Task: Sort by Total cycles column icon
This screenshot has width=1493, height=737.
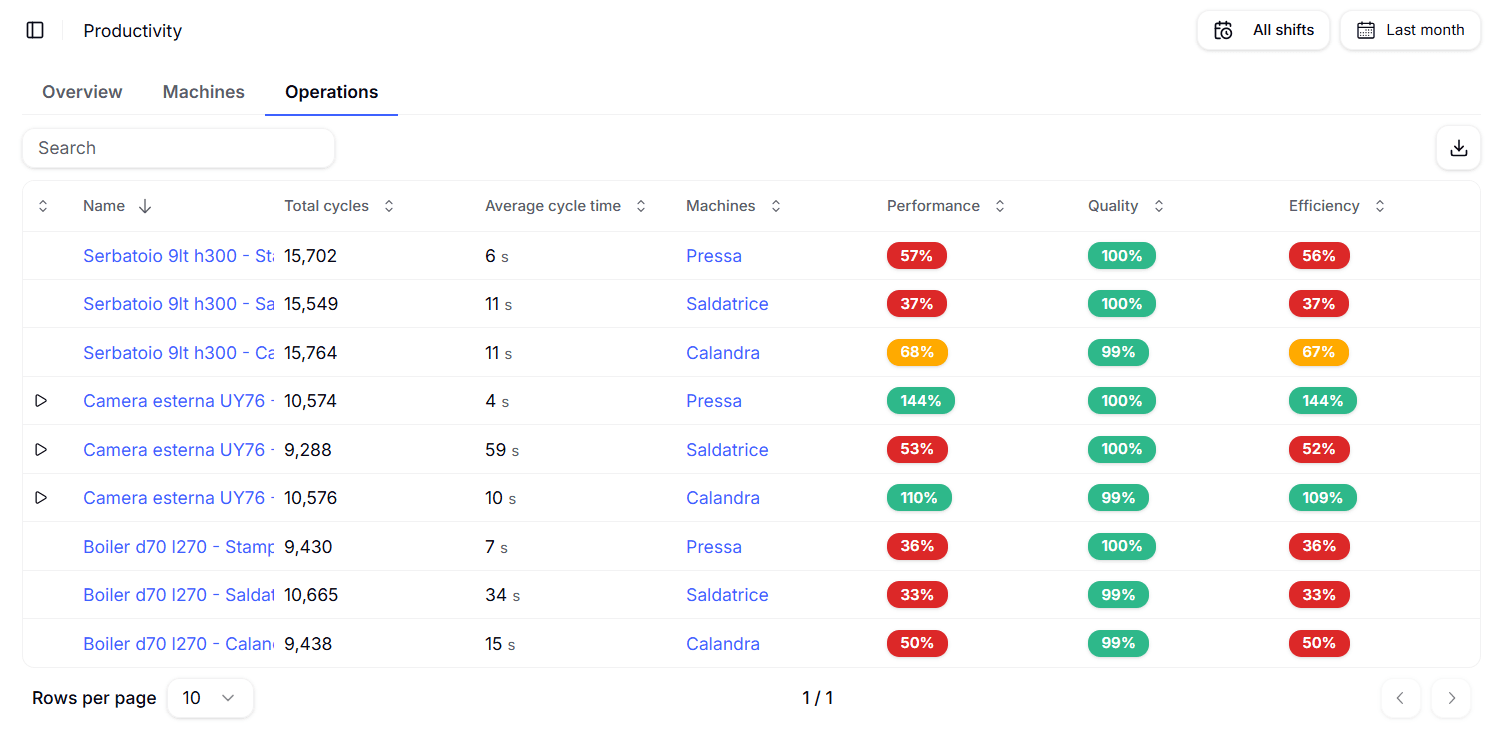Action: click(x=389, y=206)
